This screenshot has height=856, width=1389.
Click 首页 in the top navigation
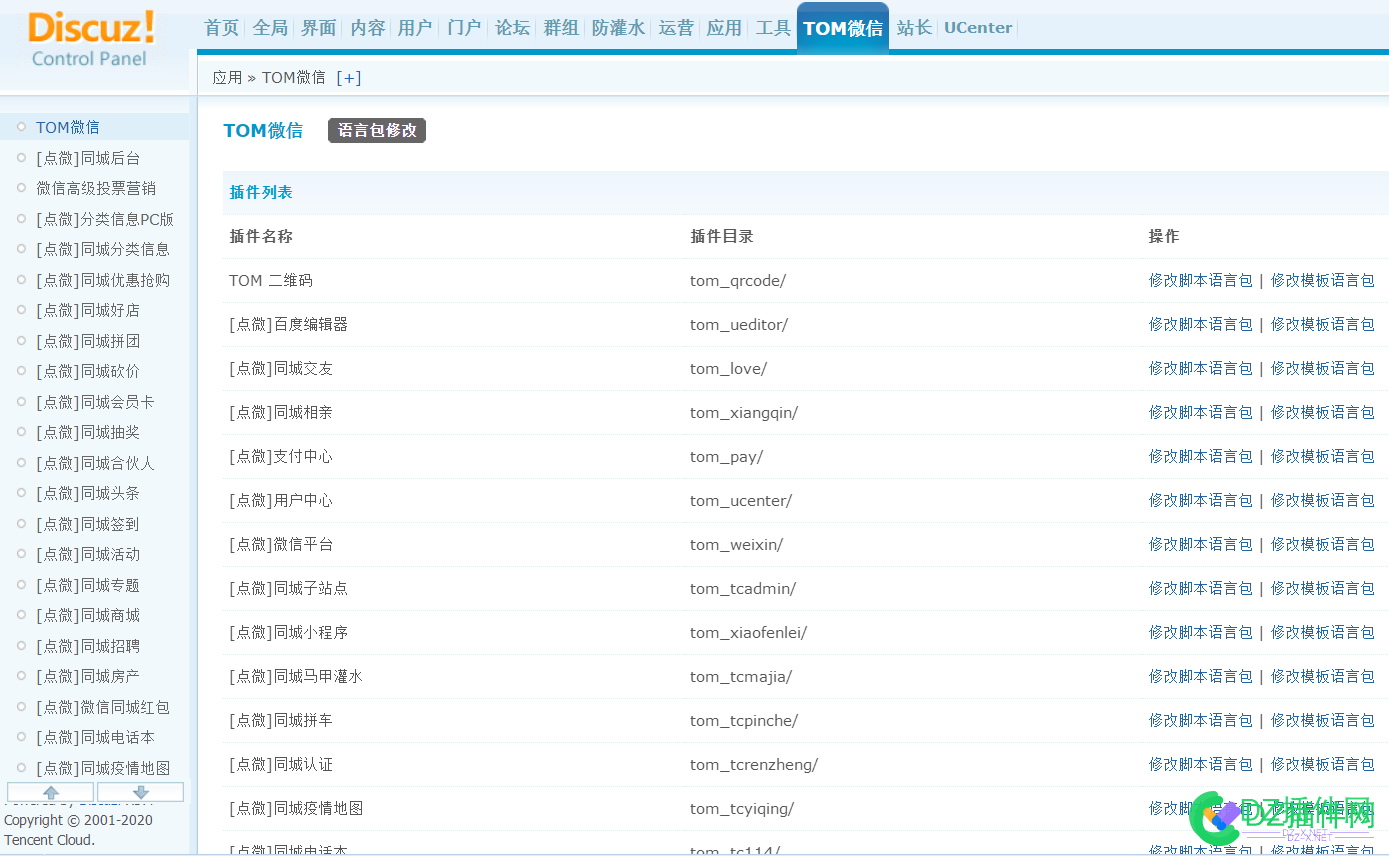tap(220, 28)
